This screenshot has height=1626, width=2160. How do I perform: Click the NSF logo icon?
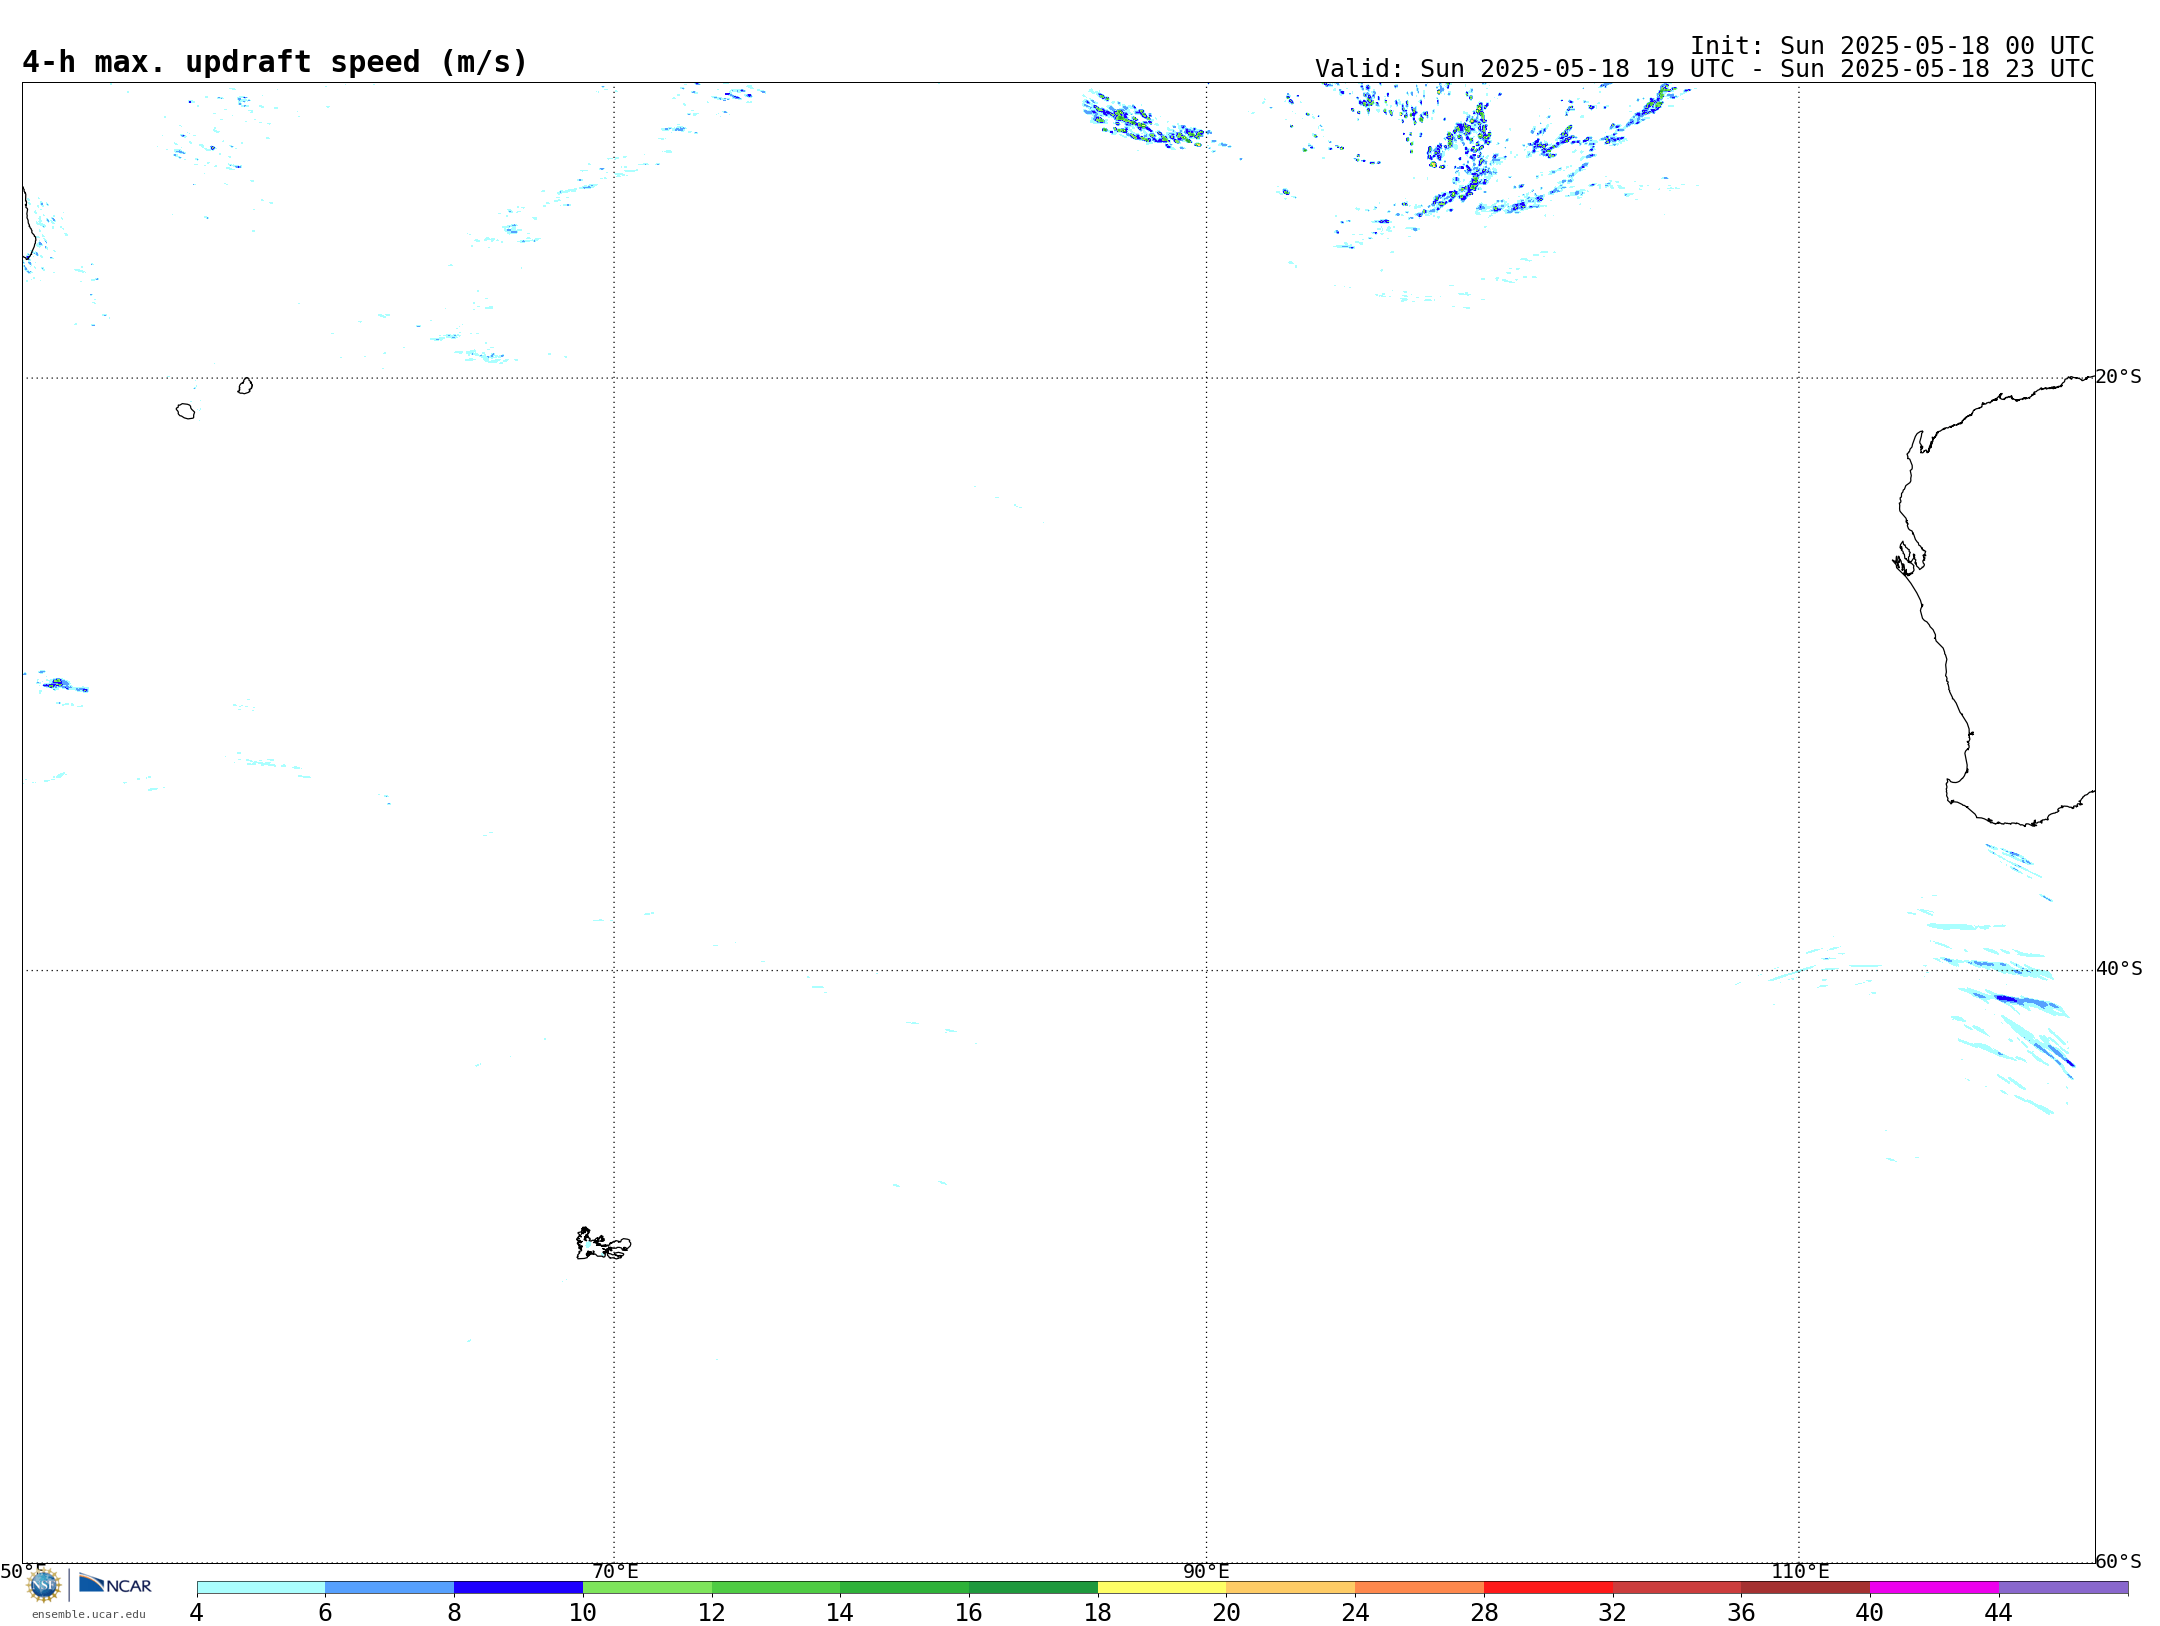(44, 1584)
